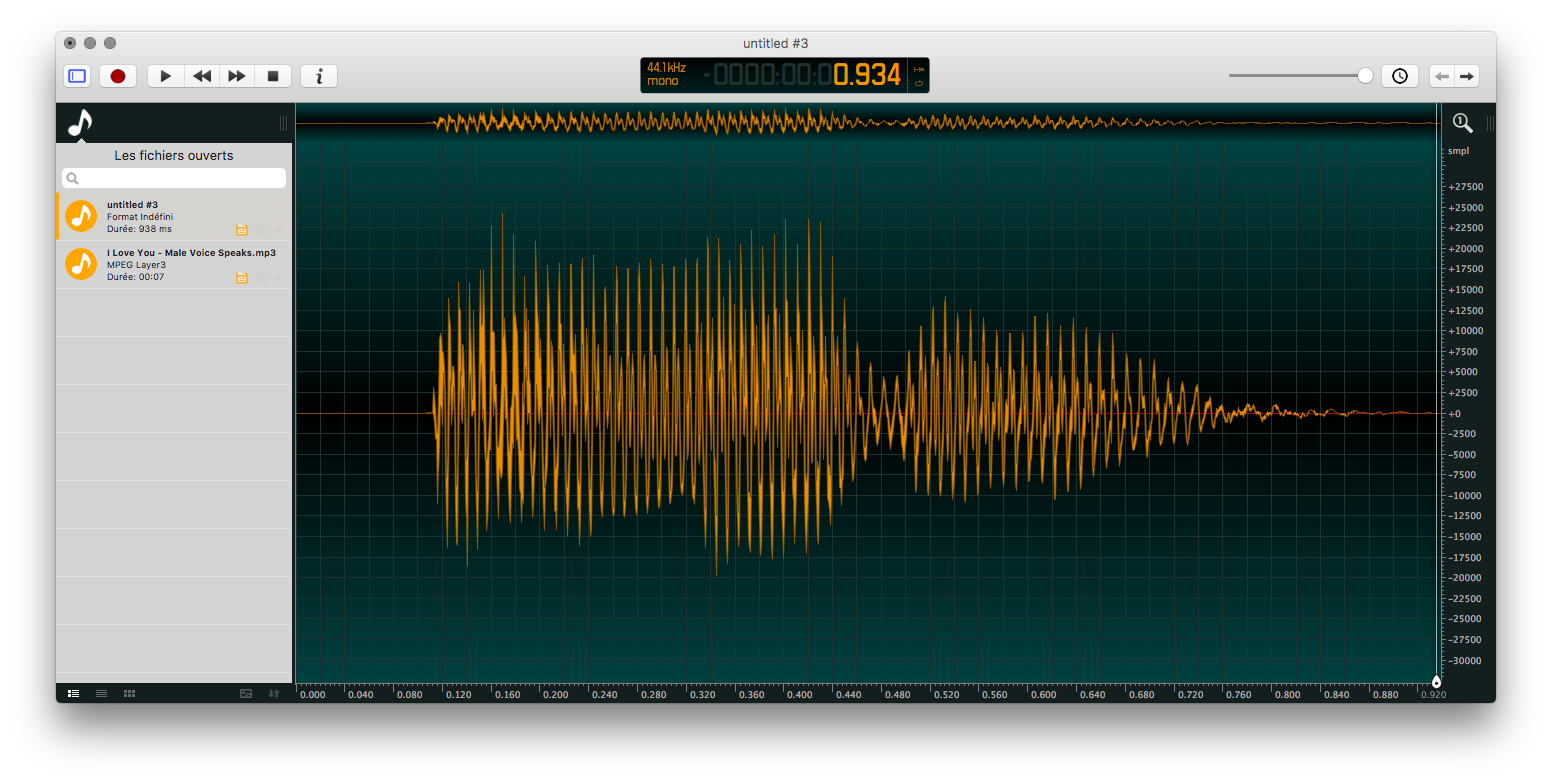Image resolution: width=1552 pixels, height=783 pixels.
Task: Select the untitled #3 file entry
Action: coord(174,216)
